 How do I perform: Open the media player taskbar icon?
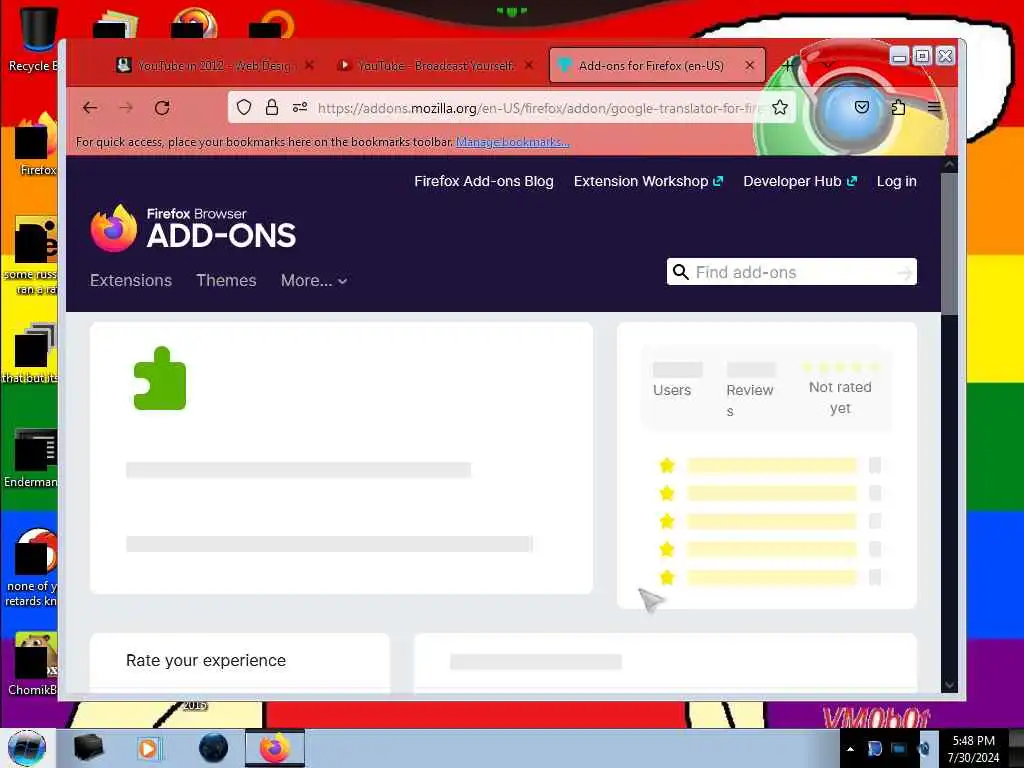click(148, 748)
